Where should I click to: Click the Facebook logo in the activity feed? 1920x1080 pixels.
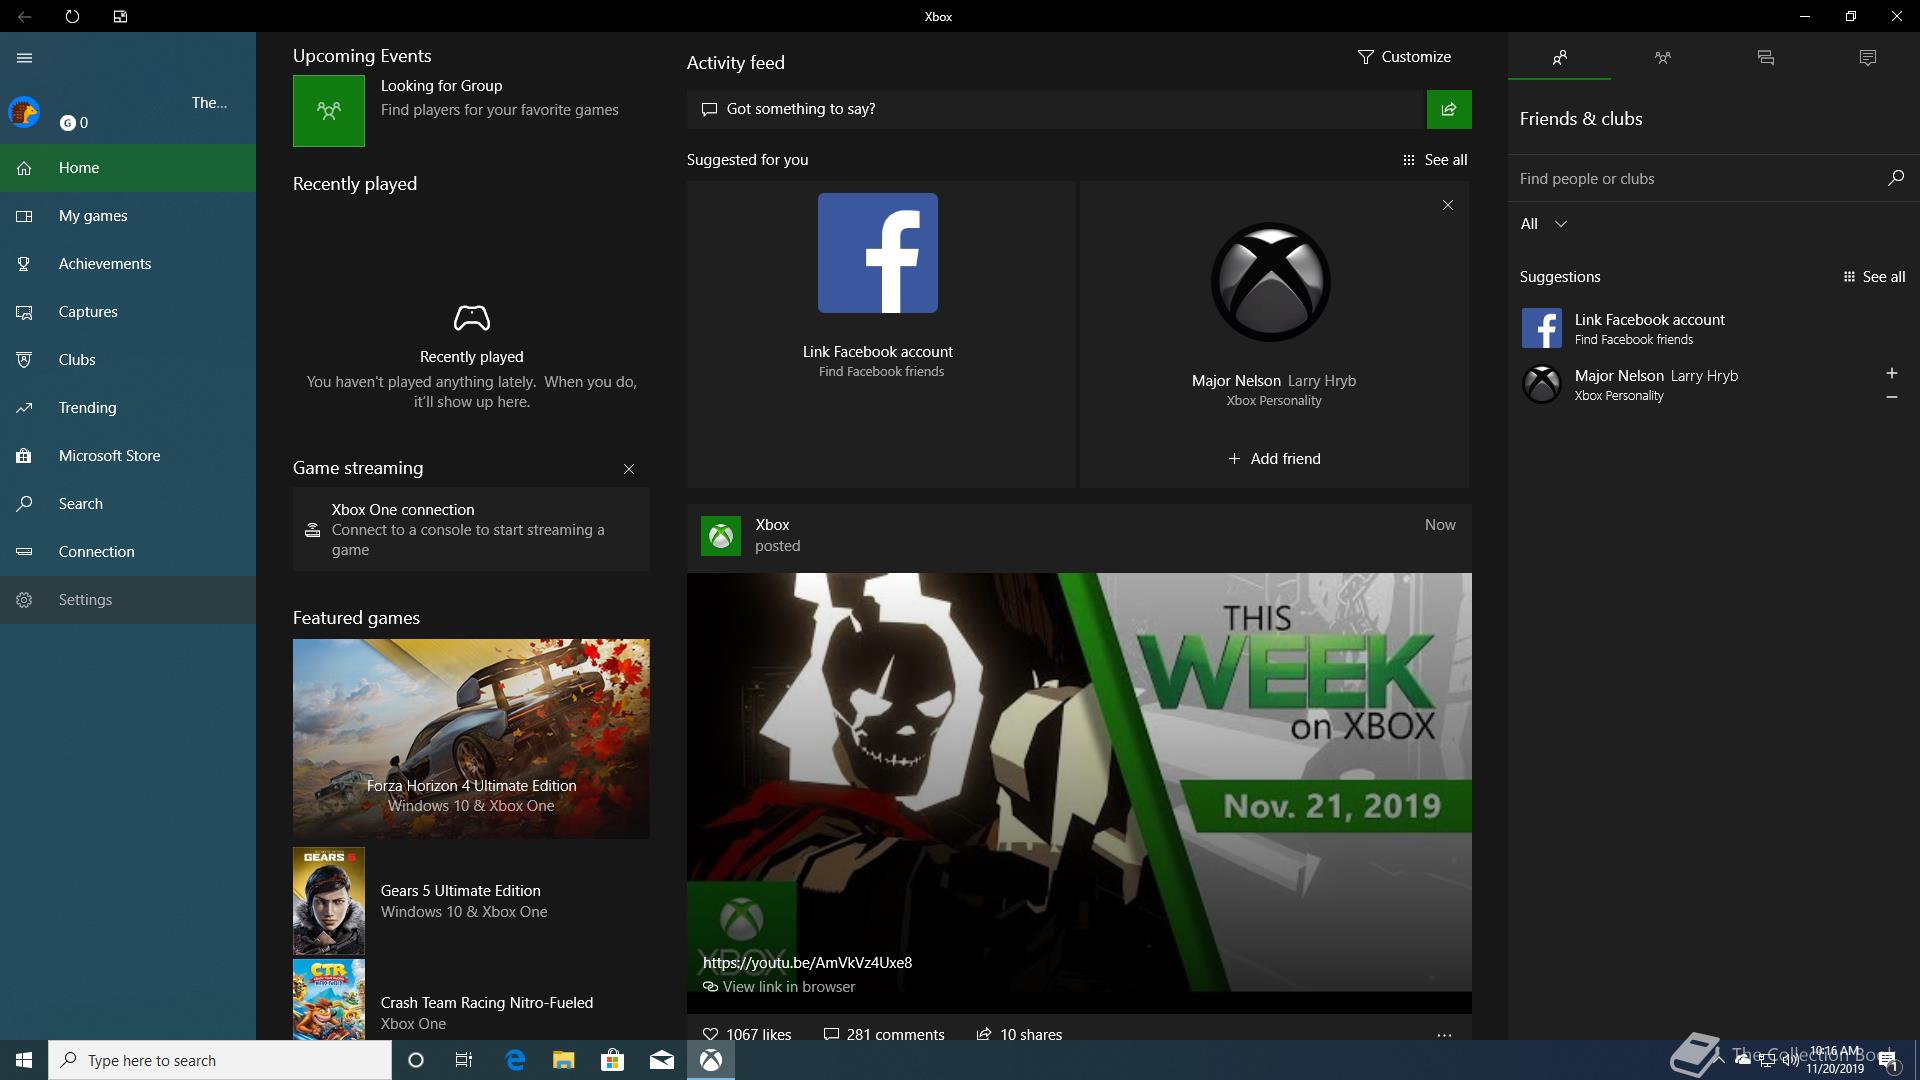878,253
